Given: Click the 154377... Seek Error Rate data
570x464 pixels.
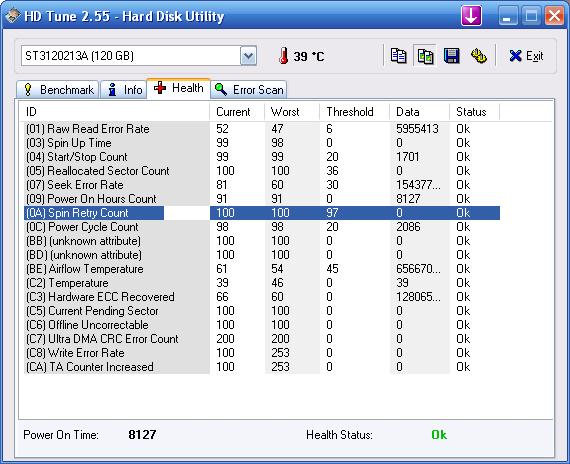Looking at the screenshot, I should click(x=418, y=185).
